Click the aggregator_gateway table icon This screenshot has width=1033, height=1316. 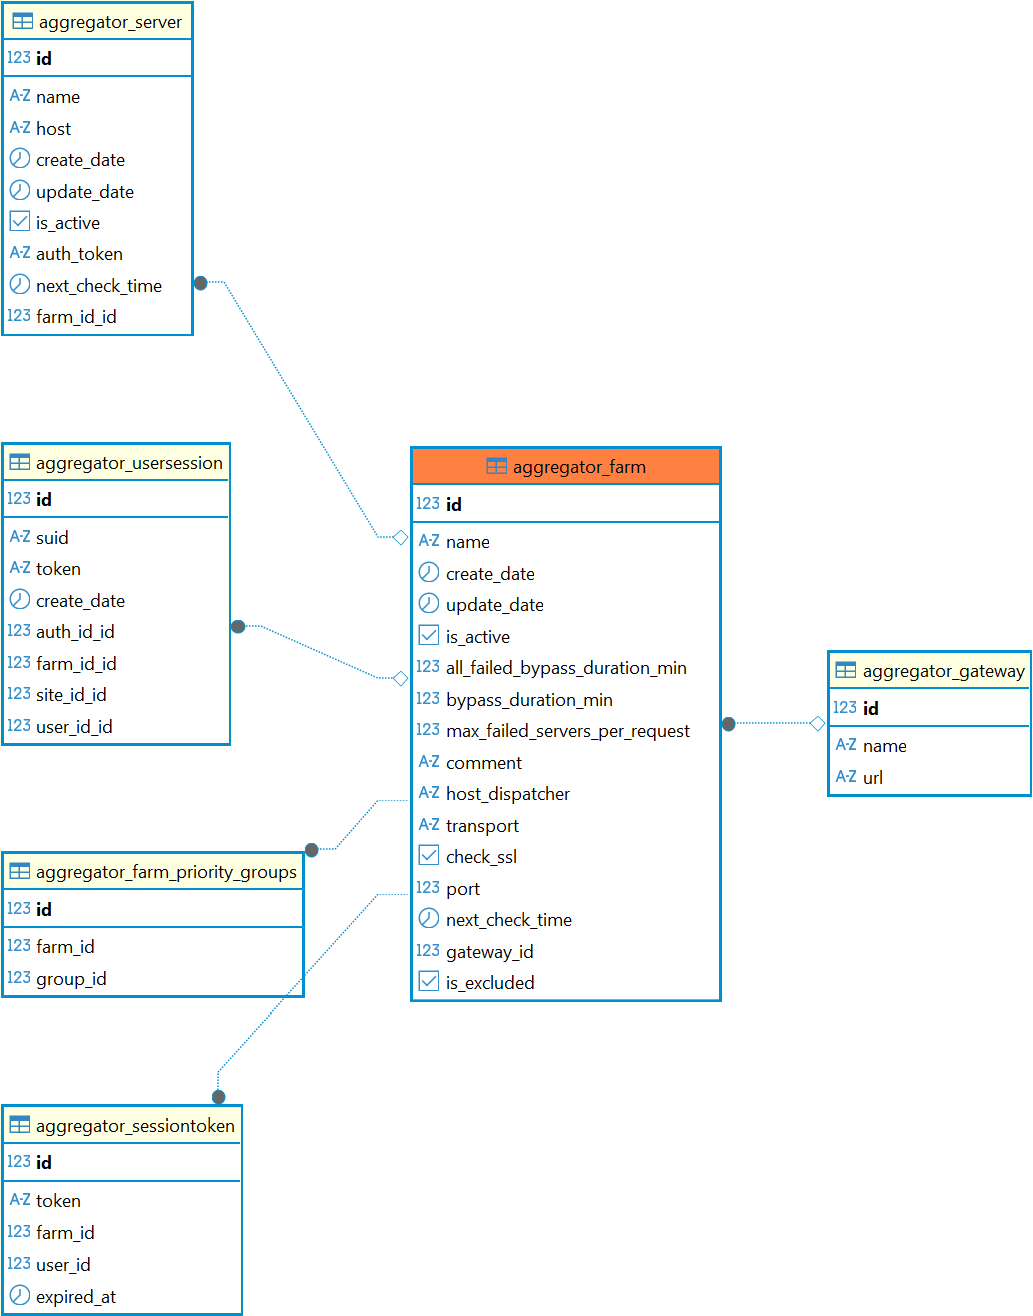[846, 670]
